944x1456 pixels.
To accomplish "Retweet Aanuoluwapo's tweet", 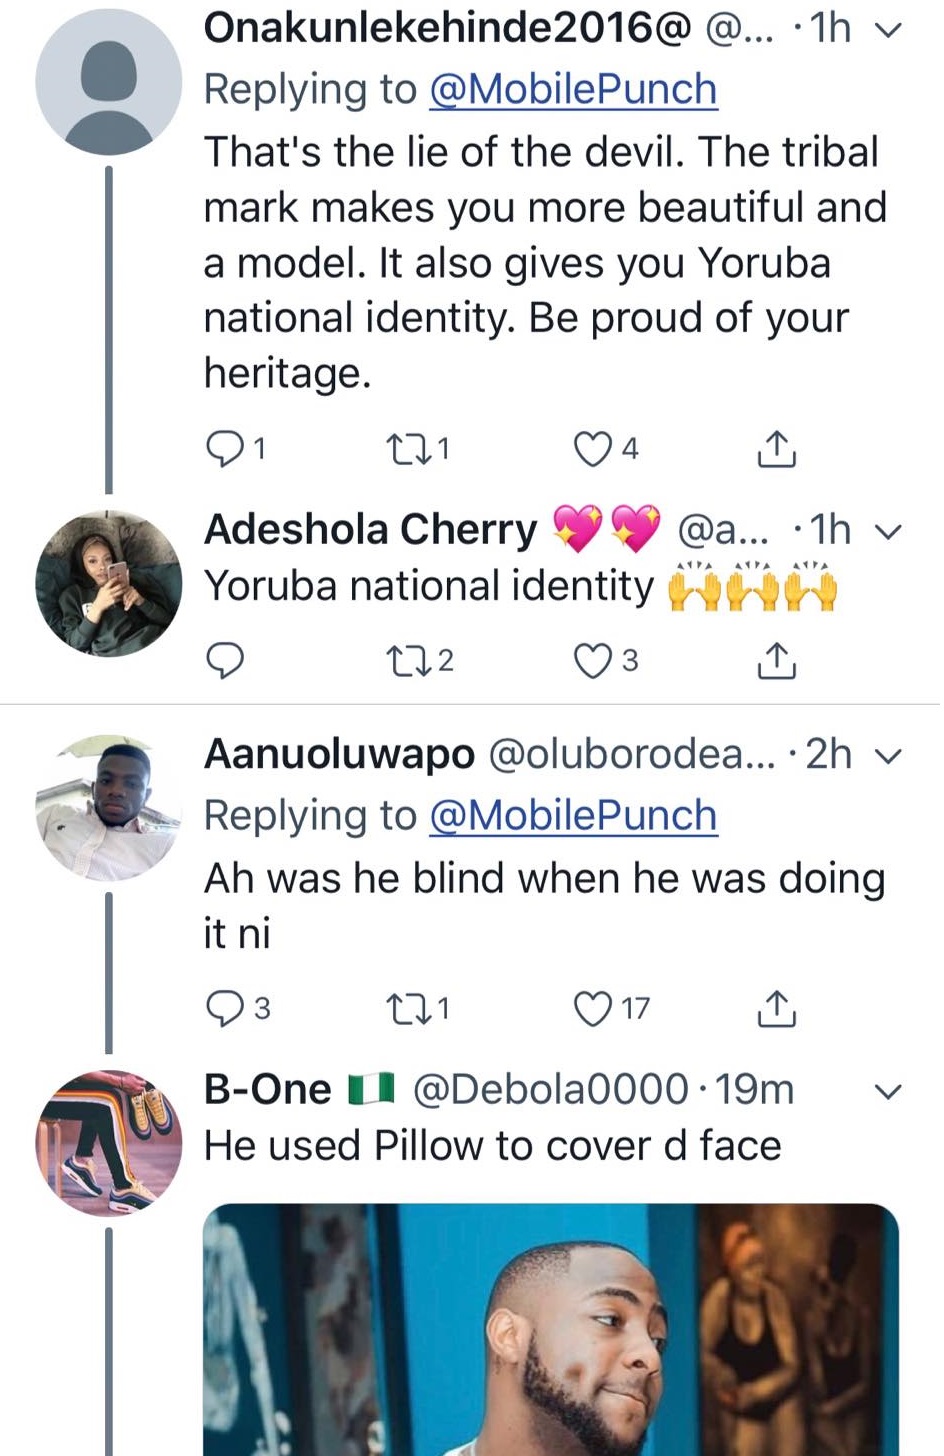I will tap(405, 1008).
